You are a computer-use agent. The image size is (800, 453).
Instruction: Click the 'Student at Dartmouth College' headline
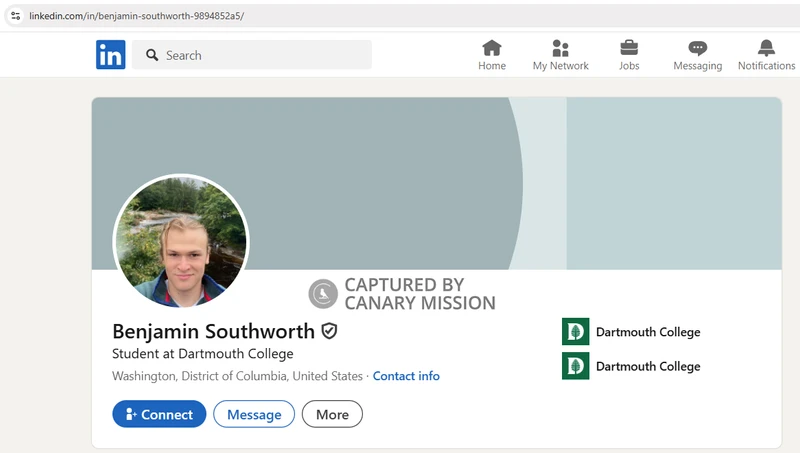point(203,354)
